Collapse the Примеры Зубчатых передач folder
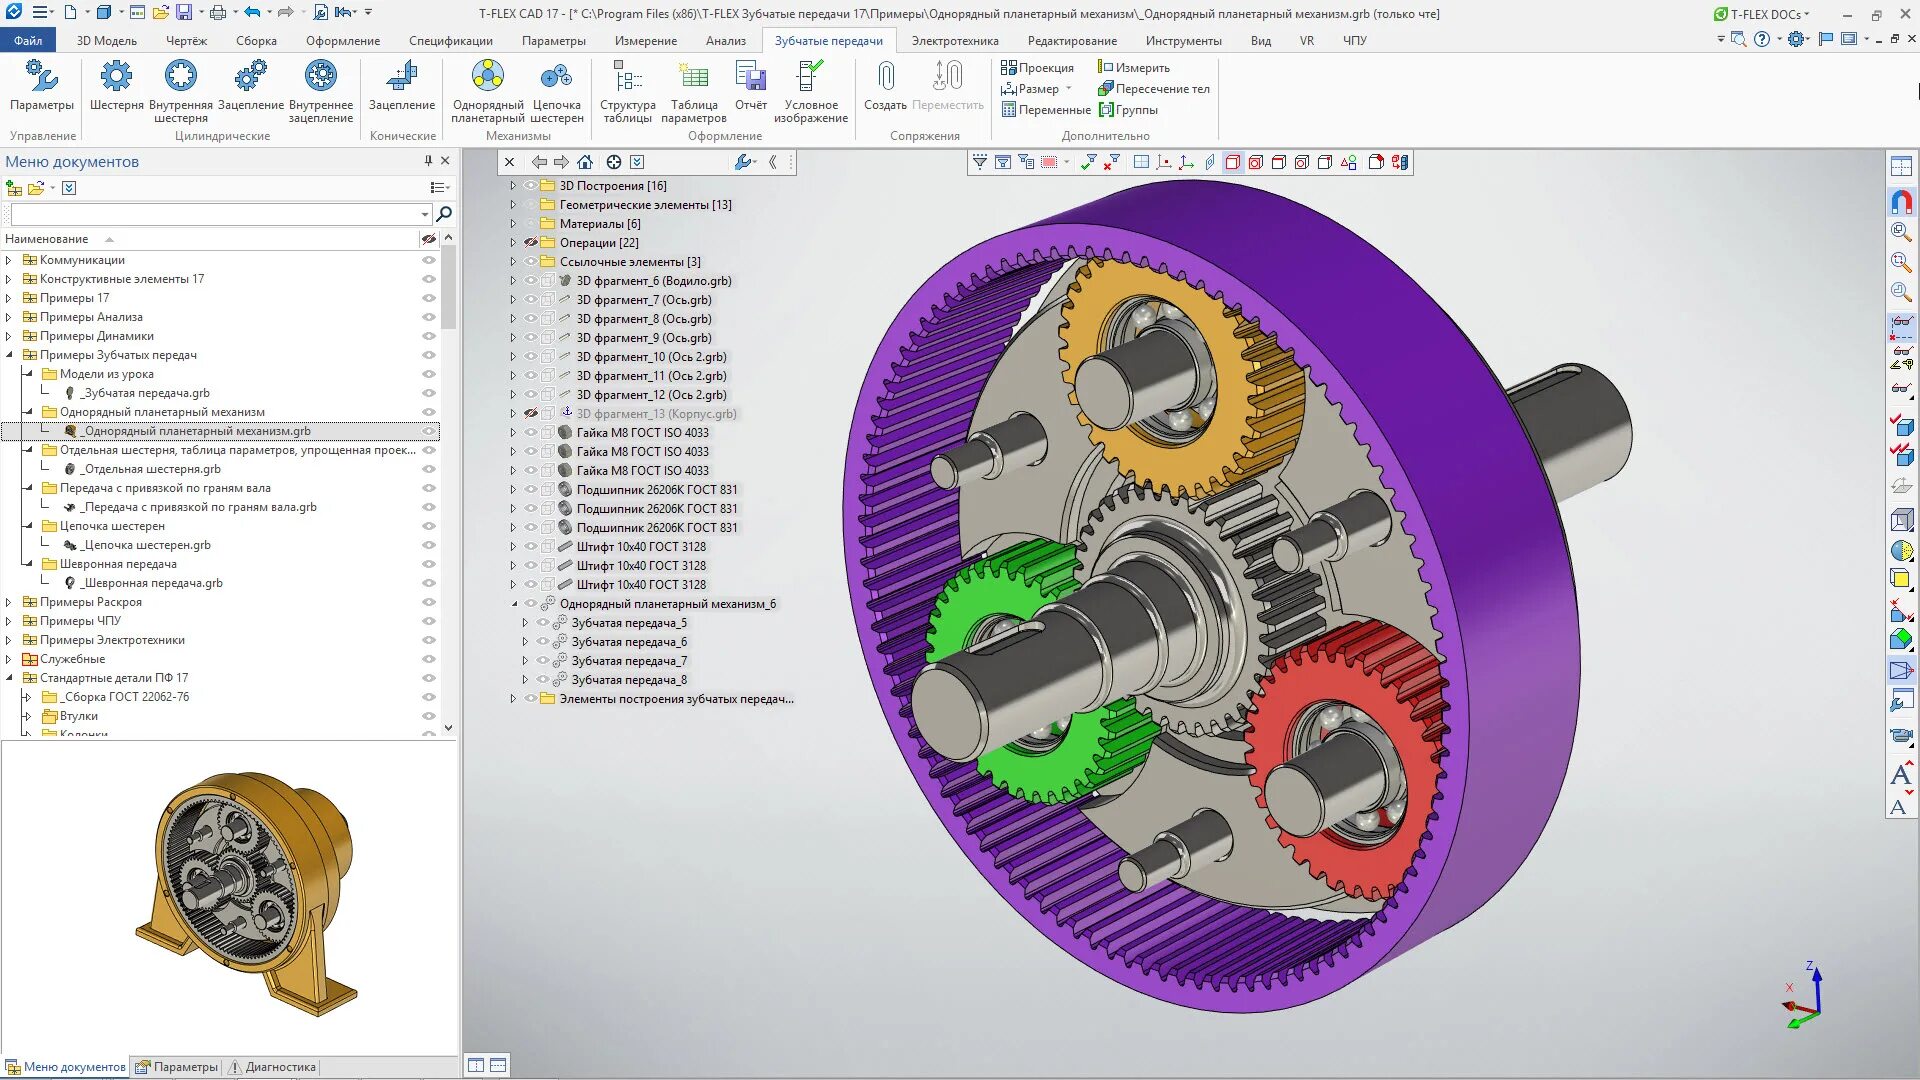Image resolution: width=1920 pixels, height=1080 pixels. point(10,355)
